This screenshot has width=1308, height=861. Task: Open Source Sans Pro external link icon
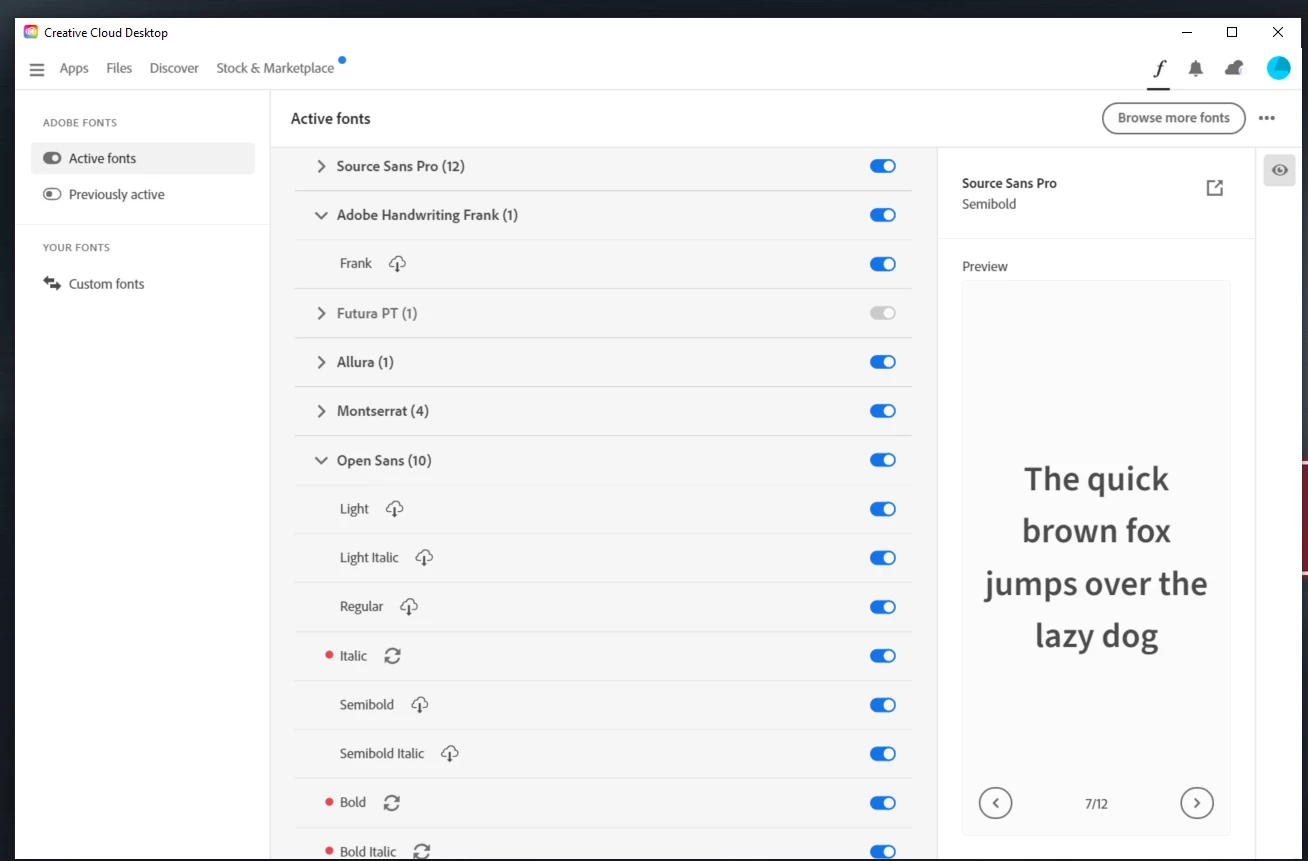click(x=1214, y=188)
